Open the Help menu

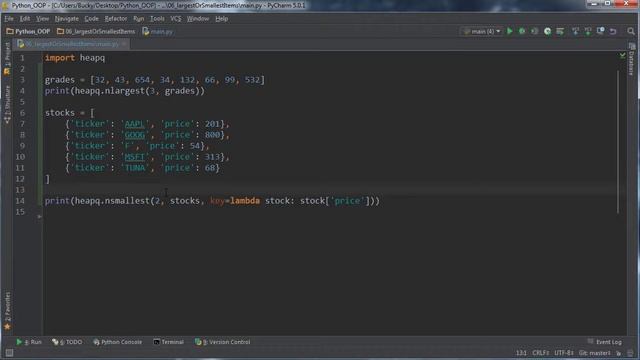[x=222, y=19]
